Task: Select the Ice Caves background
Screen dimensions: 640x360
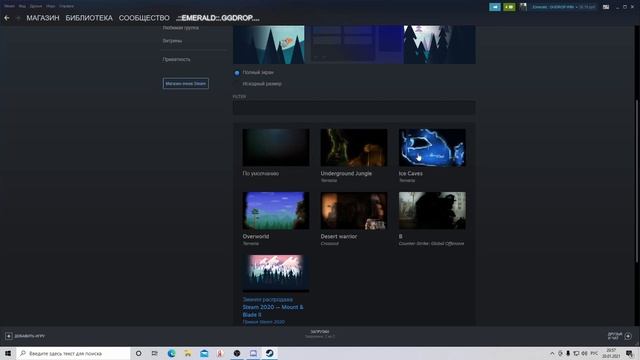Action: (432, 147)
